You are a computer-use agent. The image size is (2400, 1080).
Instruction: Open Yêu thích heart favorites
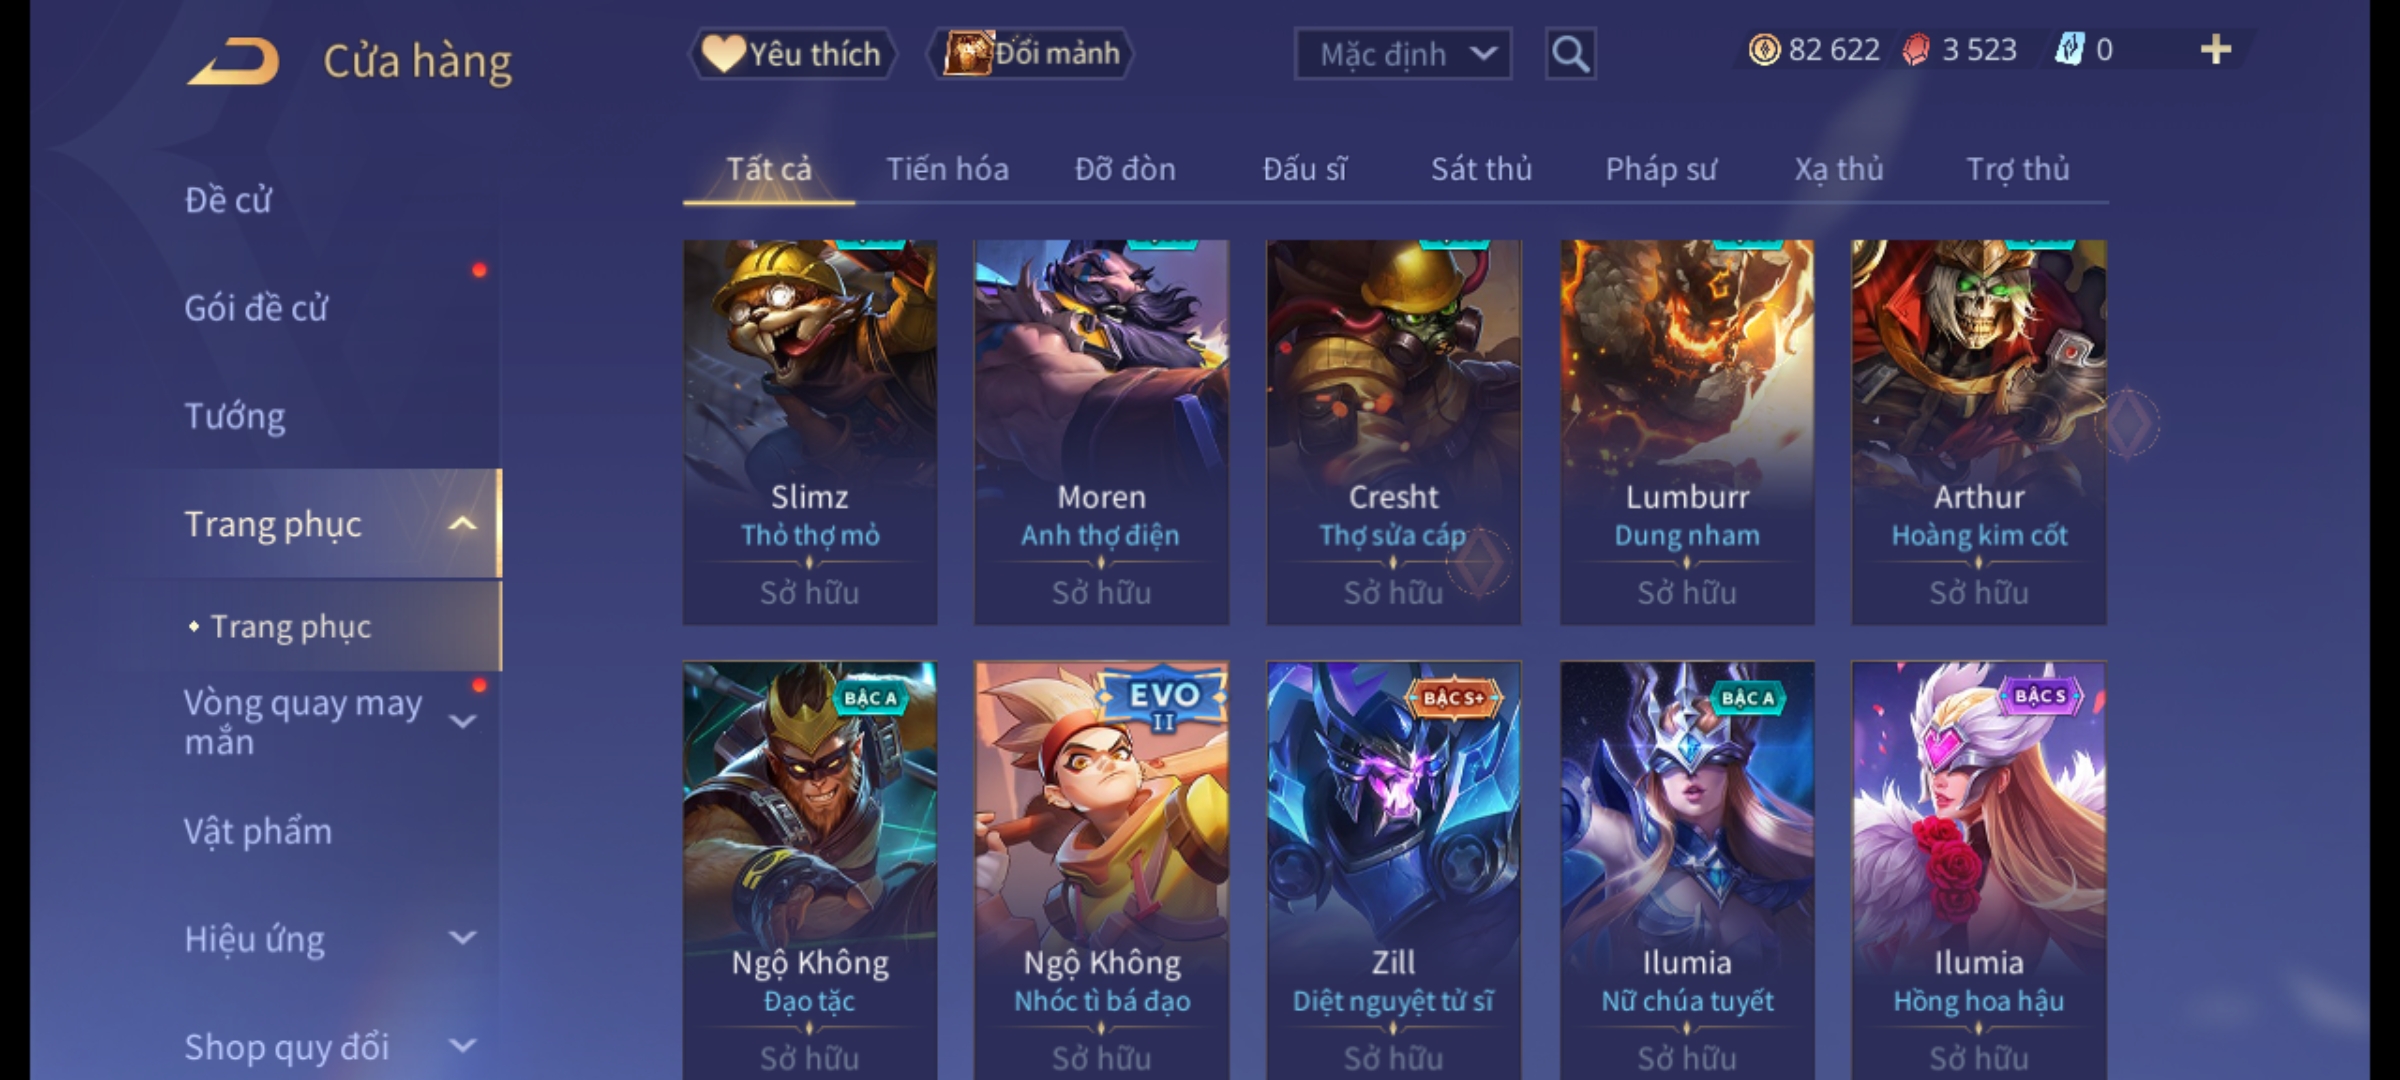[x=792, y=53]
